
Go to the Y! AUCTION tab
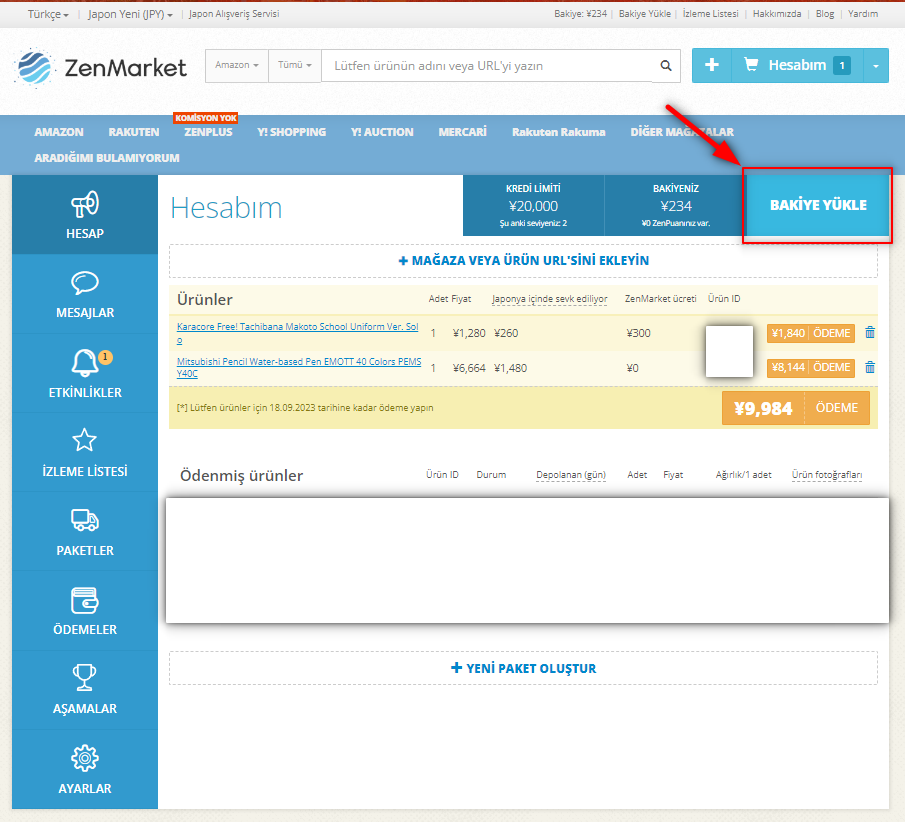382,132
